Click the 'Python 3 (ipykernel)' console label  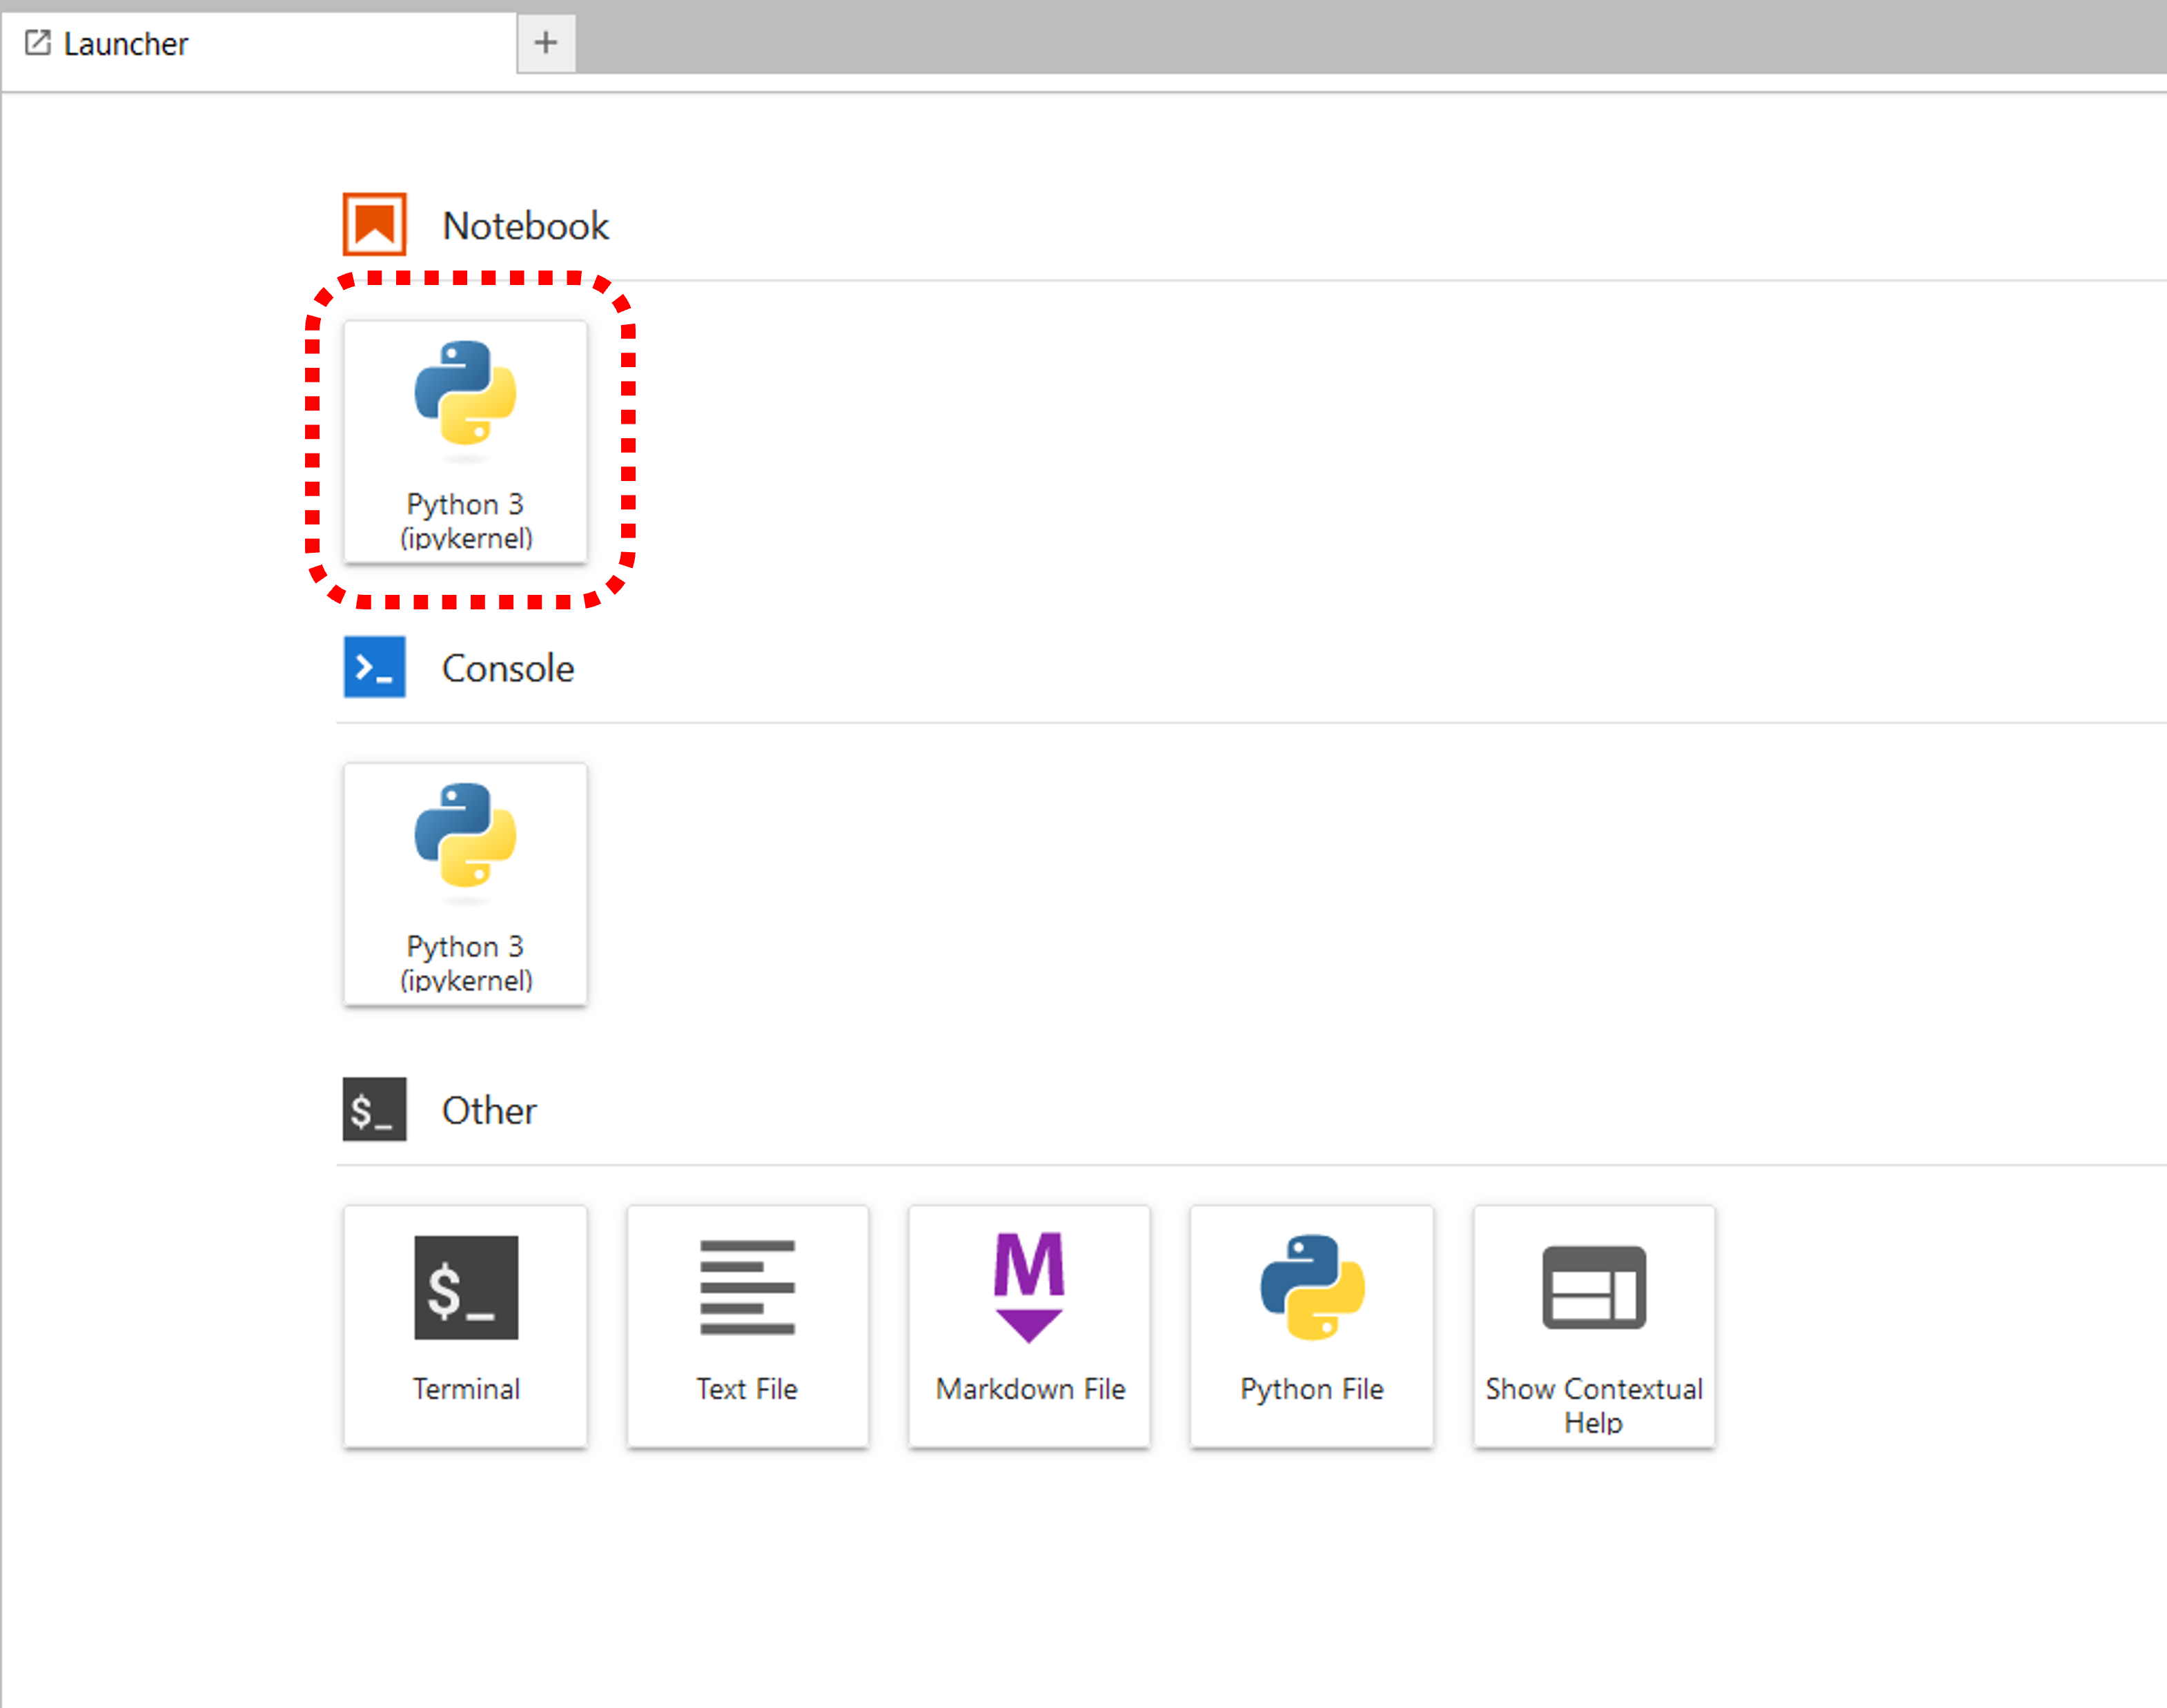[x=465, y=963]
